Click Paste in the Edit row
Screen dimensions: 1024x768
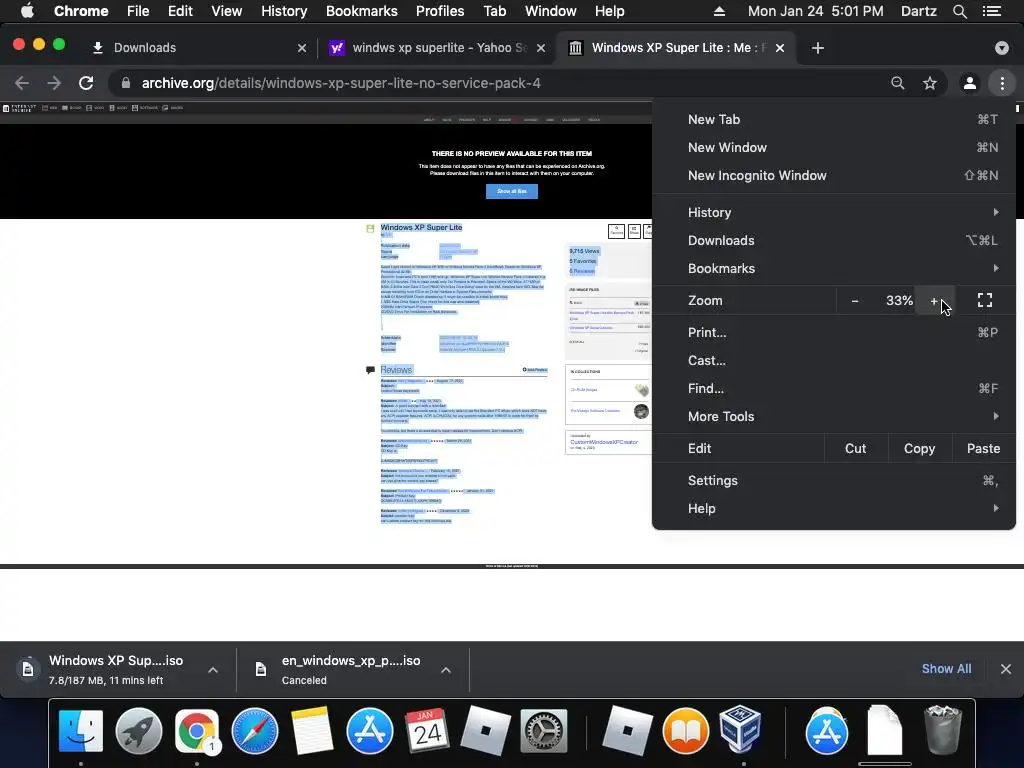tap(984, 449)
